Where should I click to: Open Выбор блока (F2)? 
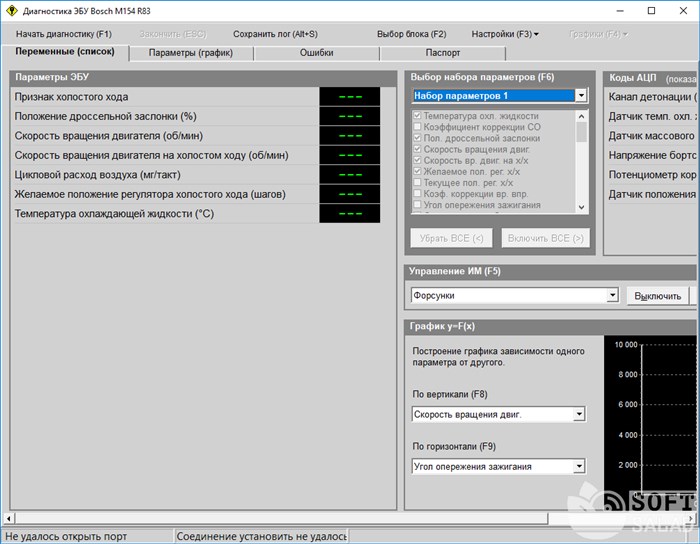(411, 34)
